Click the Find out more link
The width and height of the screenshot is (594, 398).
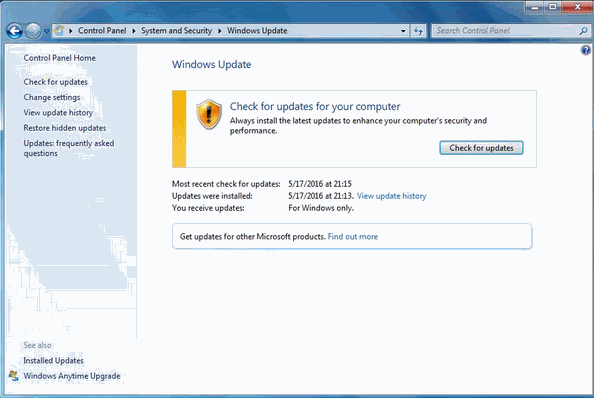click(352, 237)
